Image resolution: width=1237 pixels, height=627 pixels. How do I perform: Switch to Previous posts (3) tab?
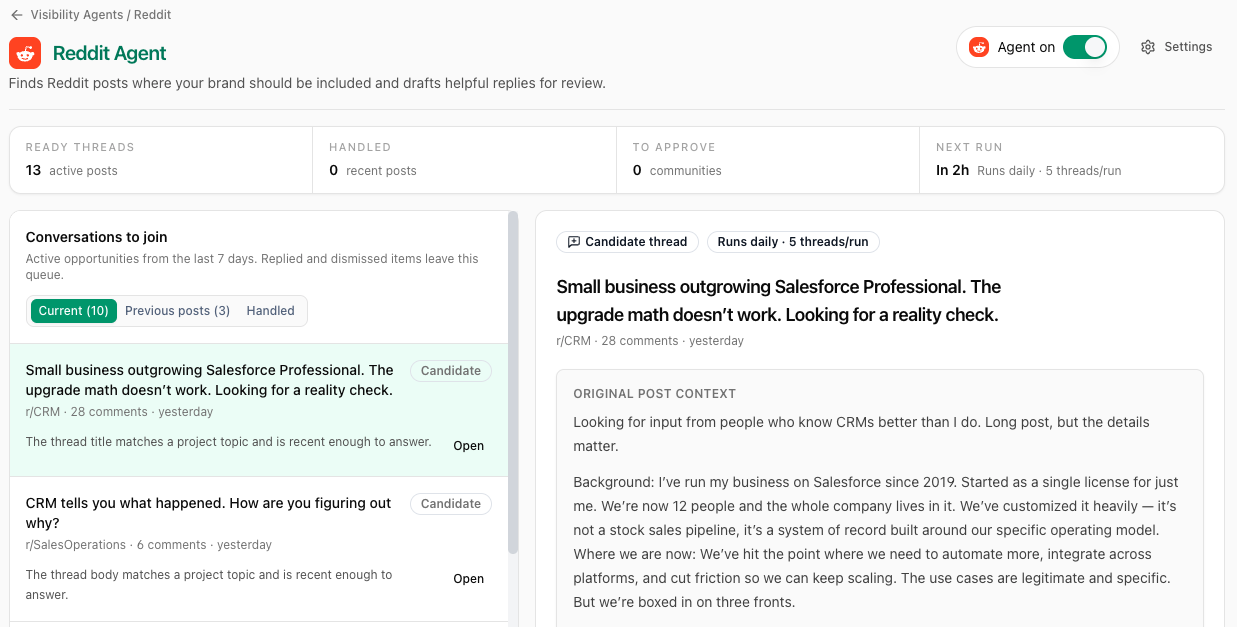pos(177,311)
